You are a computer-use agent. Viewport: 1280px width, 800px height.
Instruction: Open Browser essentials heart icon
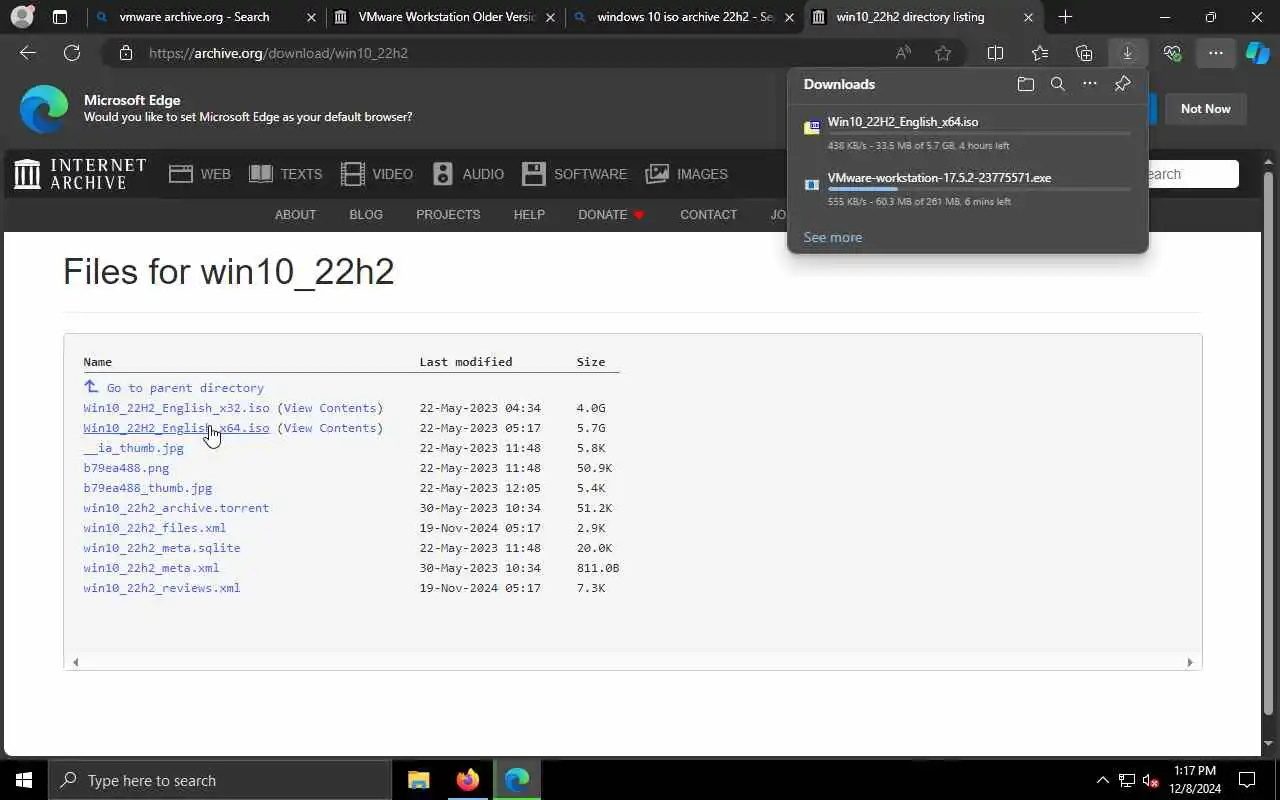[1172, 53]
